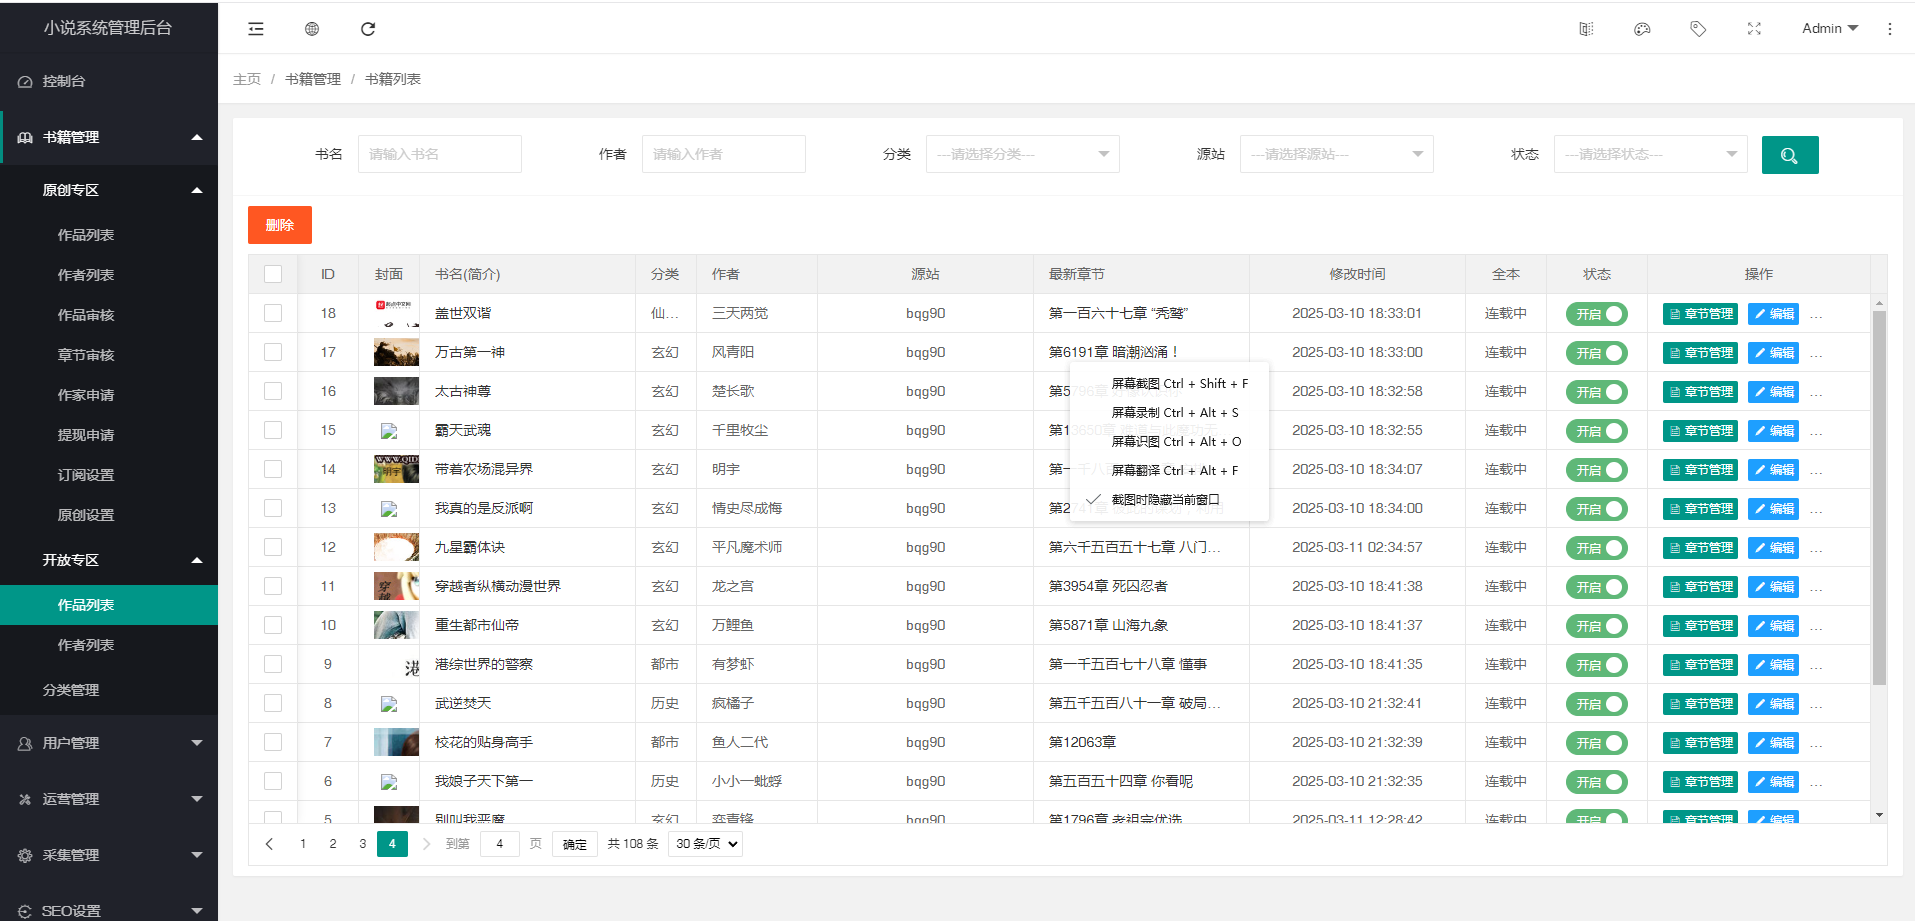Select 屏幕截图 in the context menu

[x=1179, y=384]
